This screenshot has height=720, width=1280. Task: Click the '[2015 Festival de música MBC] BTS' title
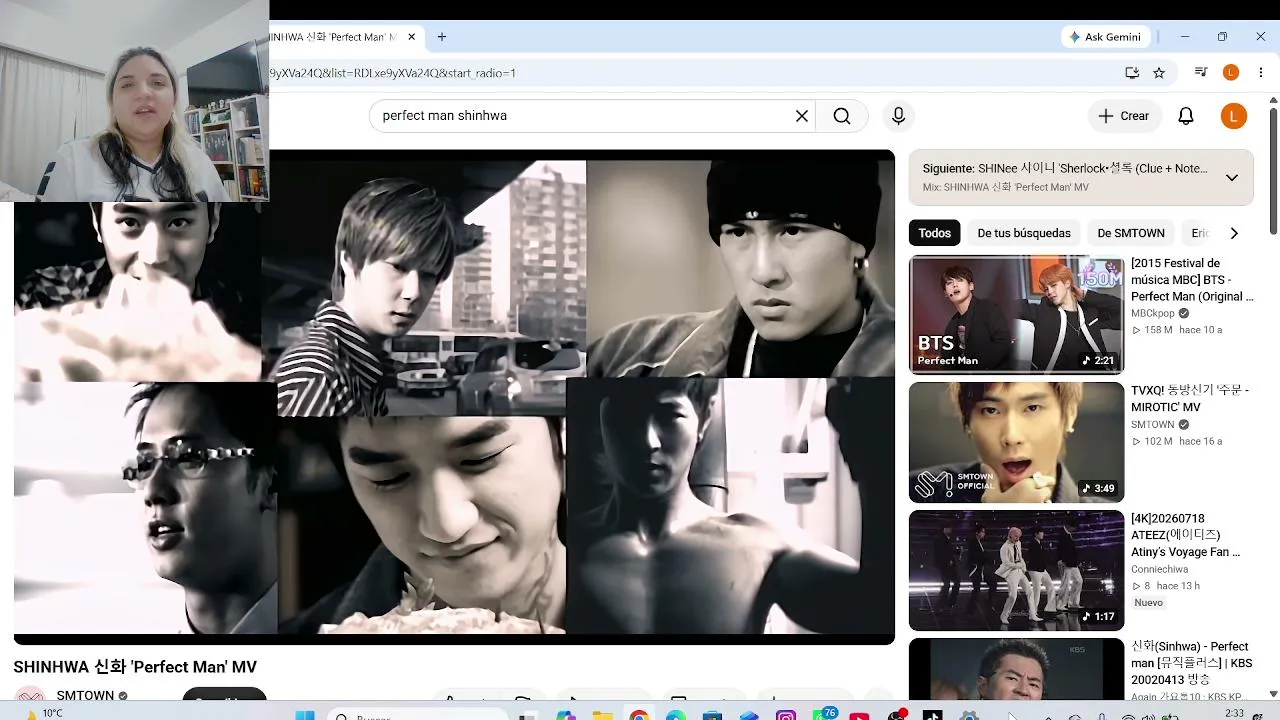[x=1192, y=280]
